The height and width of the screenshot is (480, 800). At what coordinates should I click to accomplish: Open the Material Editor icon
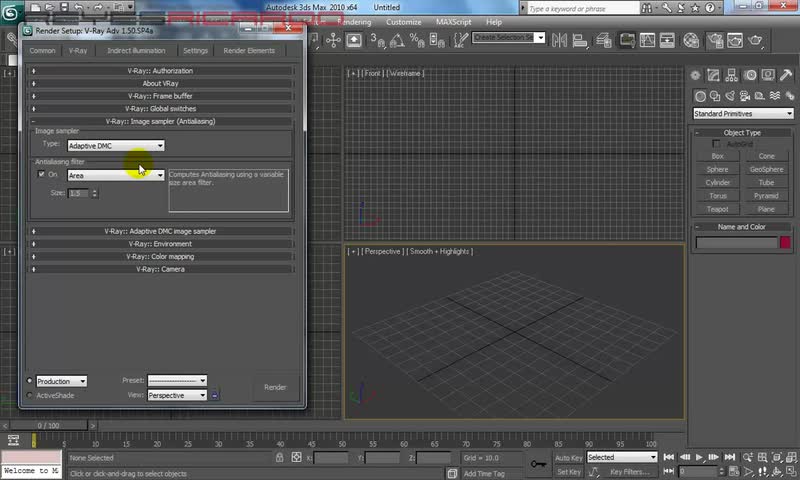coord(691,40)
